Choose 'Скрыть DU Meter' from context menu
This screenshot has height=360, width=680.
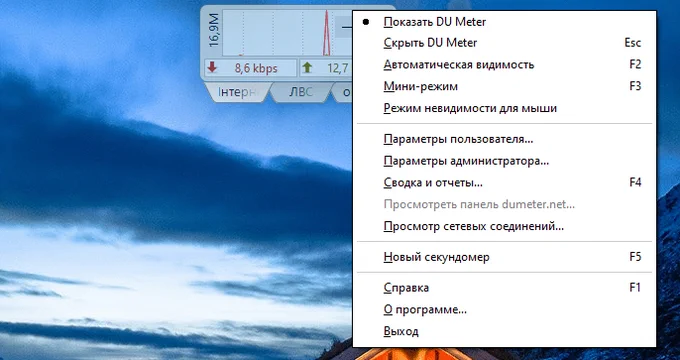pos(504,43)
